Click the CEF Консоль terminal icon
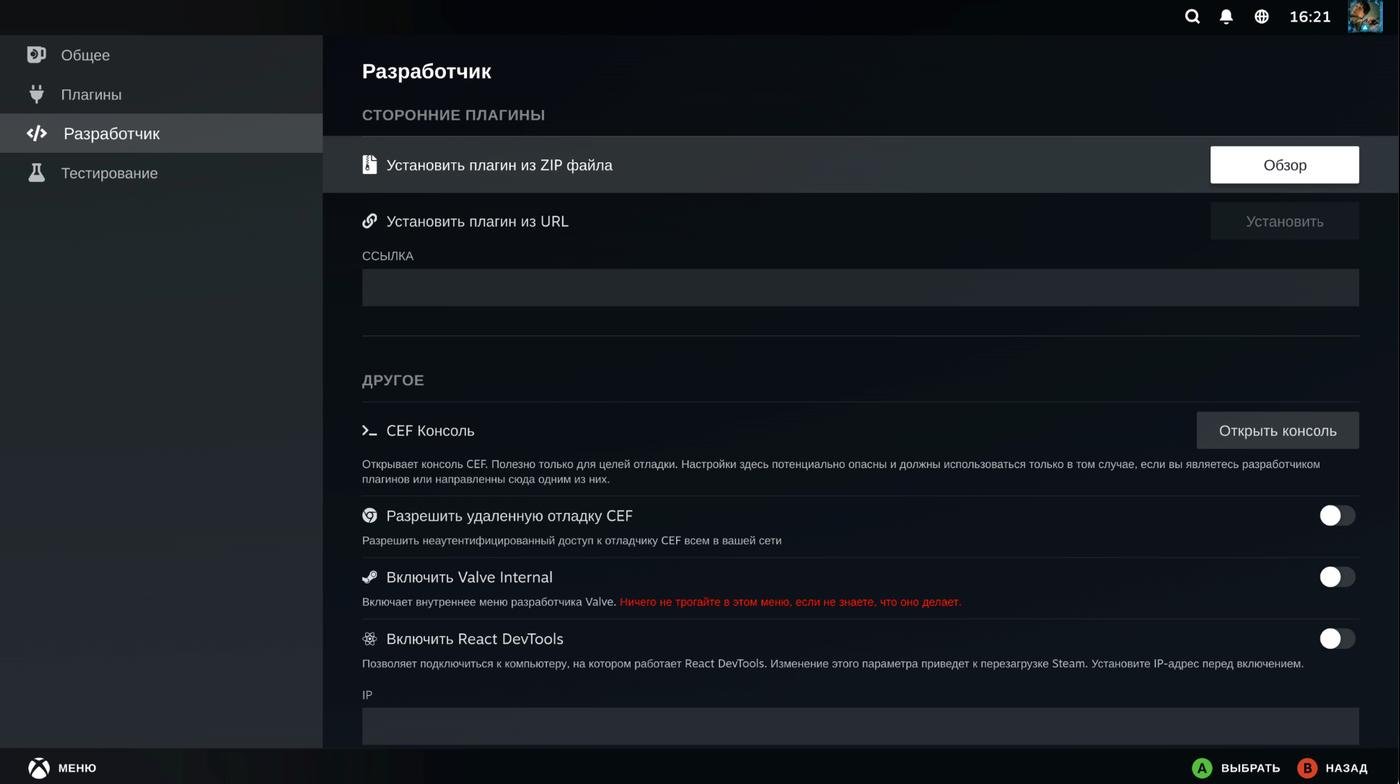Image resolution: width=1400 pixels, height=784 pixels. [x=369, y=431]
